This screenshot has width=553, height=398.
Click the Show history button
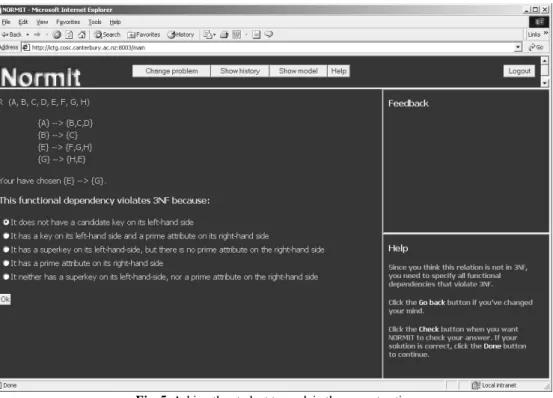click(240, 71)
